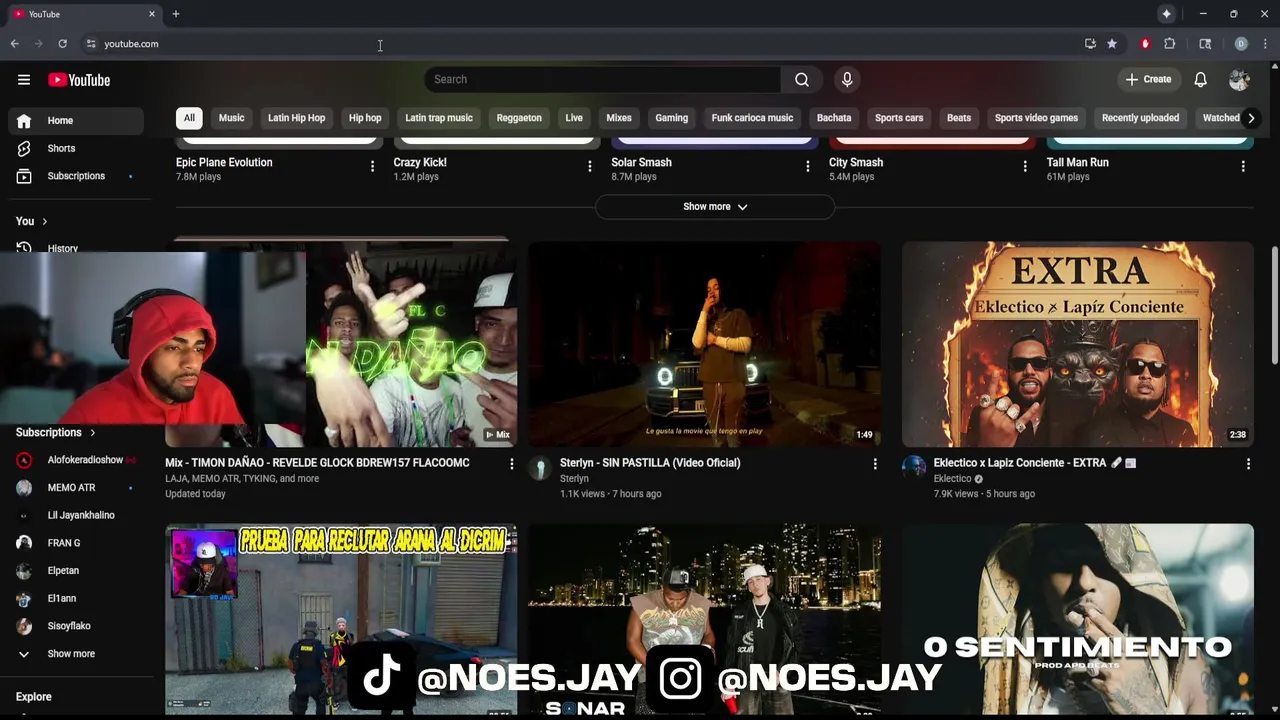The height and width of the screenshot is (720, 1280).
Task: Select the Live filter chip
Action: [574, 118]
